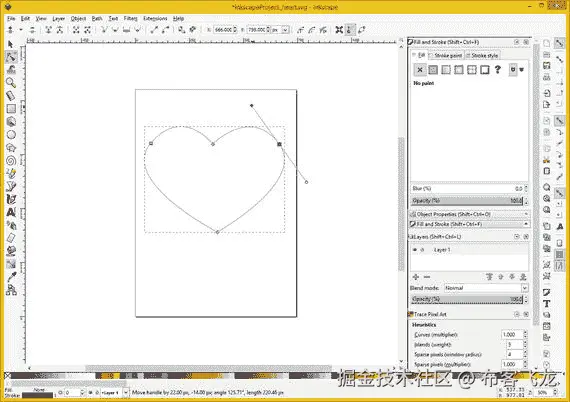This screenshot has height=402, width=570.
Task: Expand the Fill and Stroke collapsed panel bar
Action: (x=469, y=224)
